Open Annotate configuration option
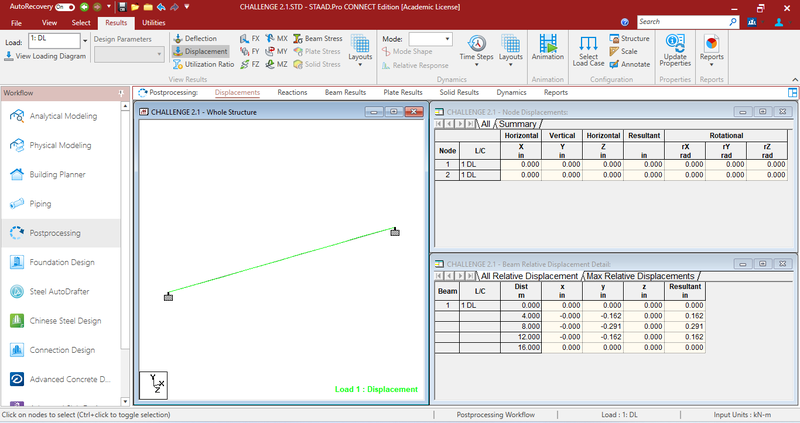The image size is (800, 423). pyautogui.click(x=630, y=64)
